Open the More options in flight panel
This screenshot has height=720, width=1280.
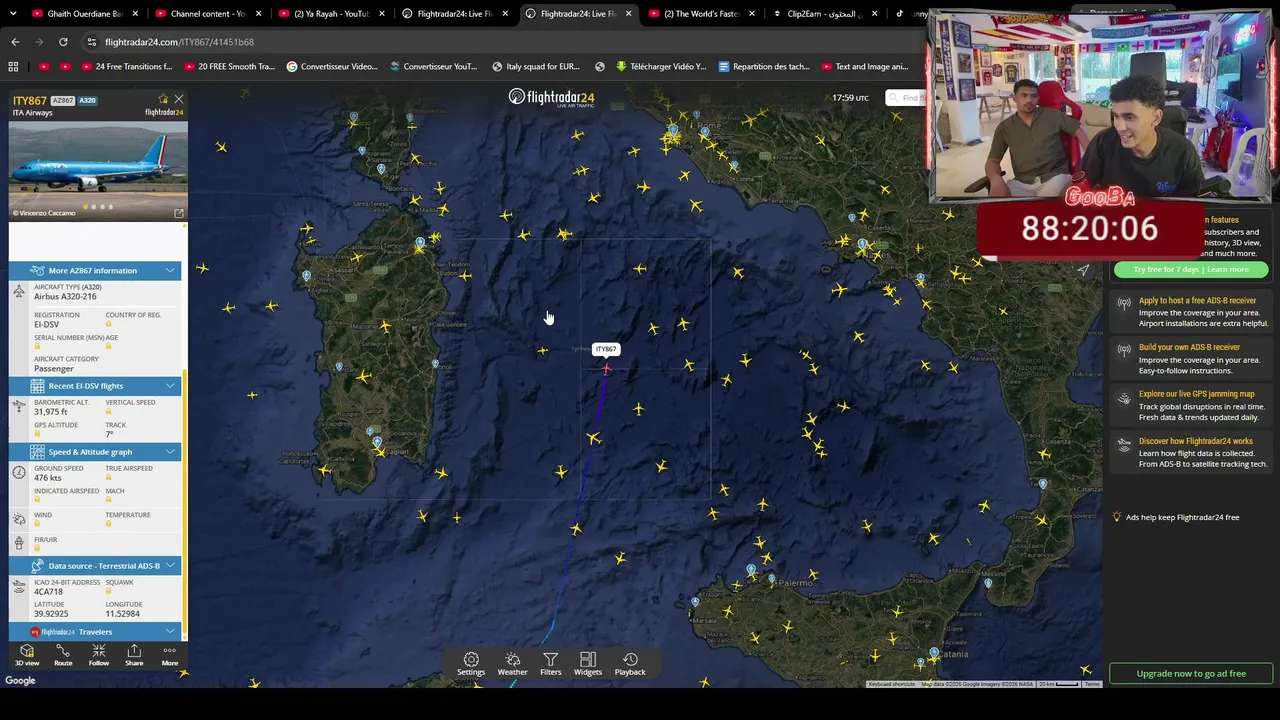[x=170, y=655]
